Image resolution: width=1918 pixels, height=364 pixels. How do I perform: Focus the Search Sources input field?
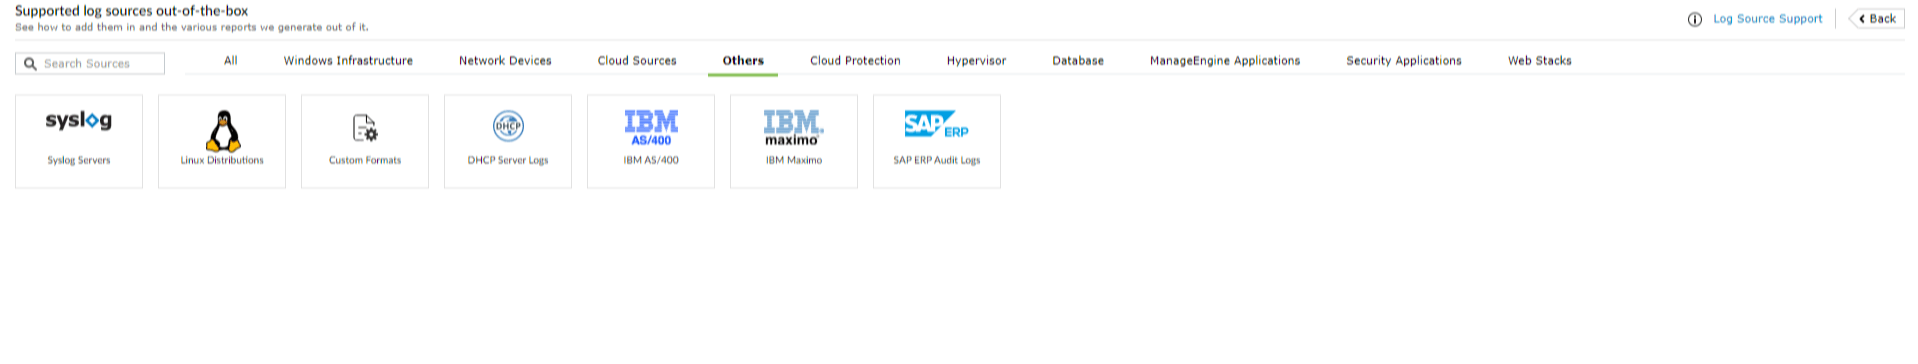(90, 64)
